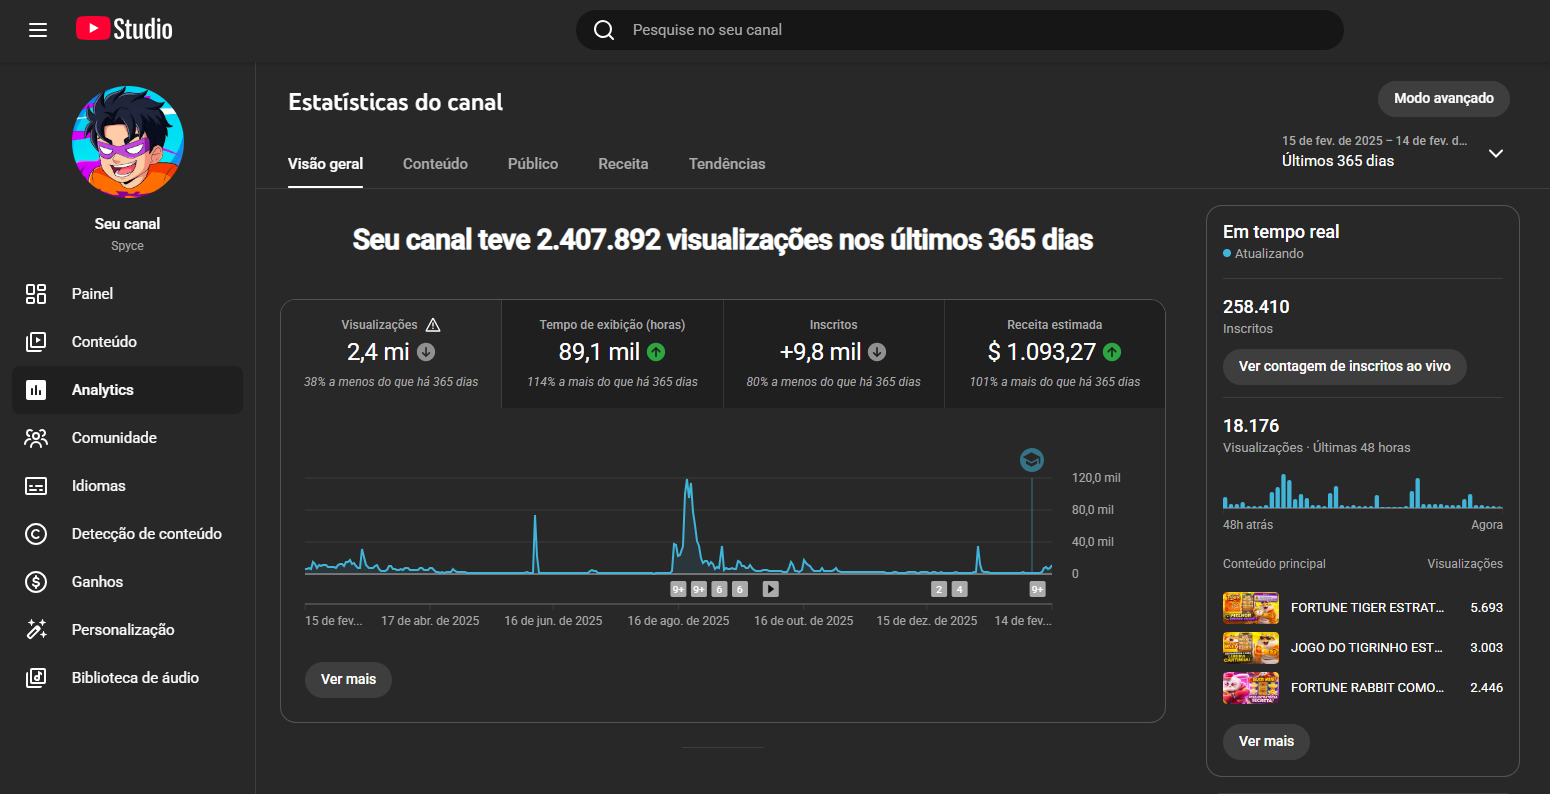
Task: Click the "16 de out. de 2025" date label
Action: 804,621
